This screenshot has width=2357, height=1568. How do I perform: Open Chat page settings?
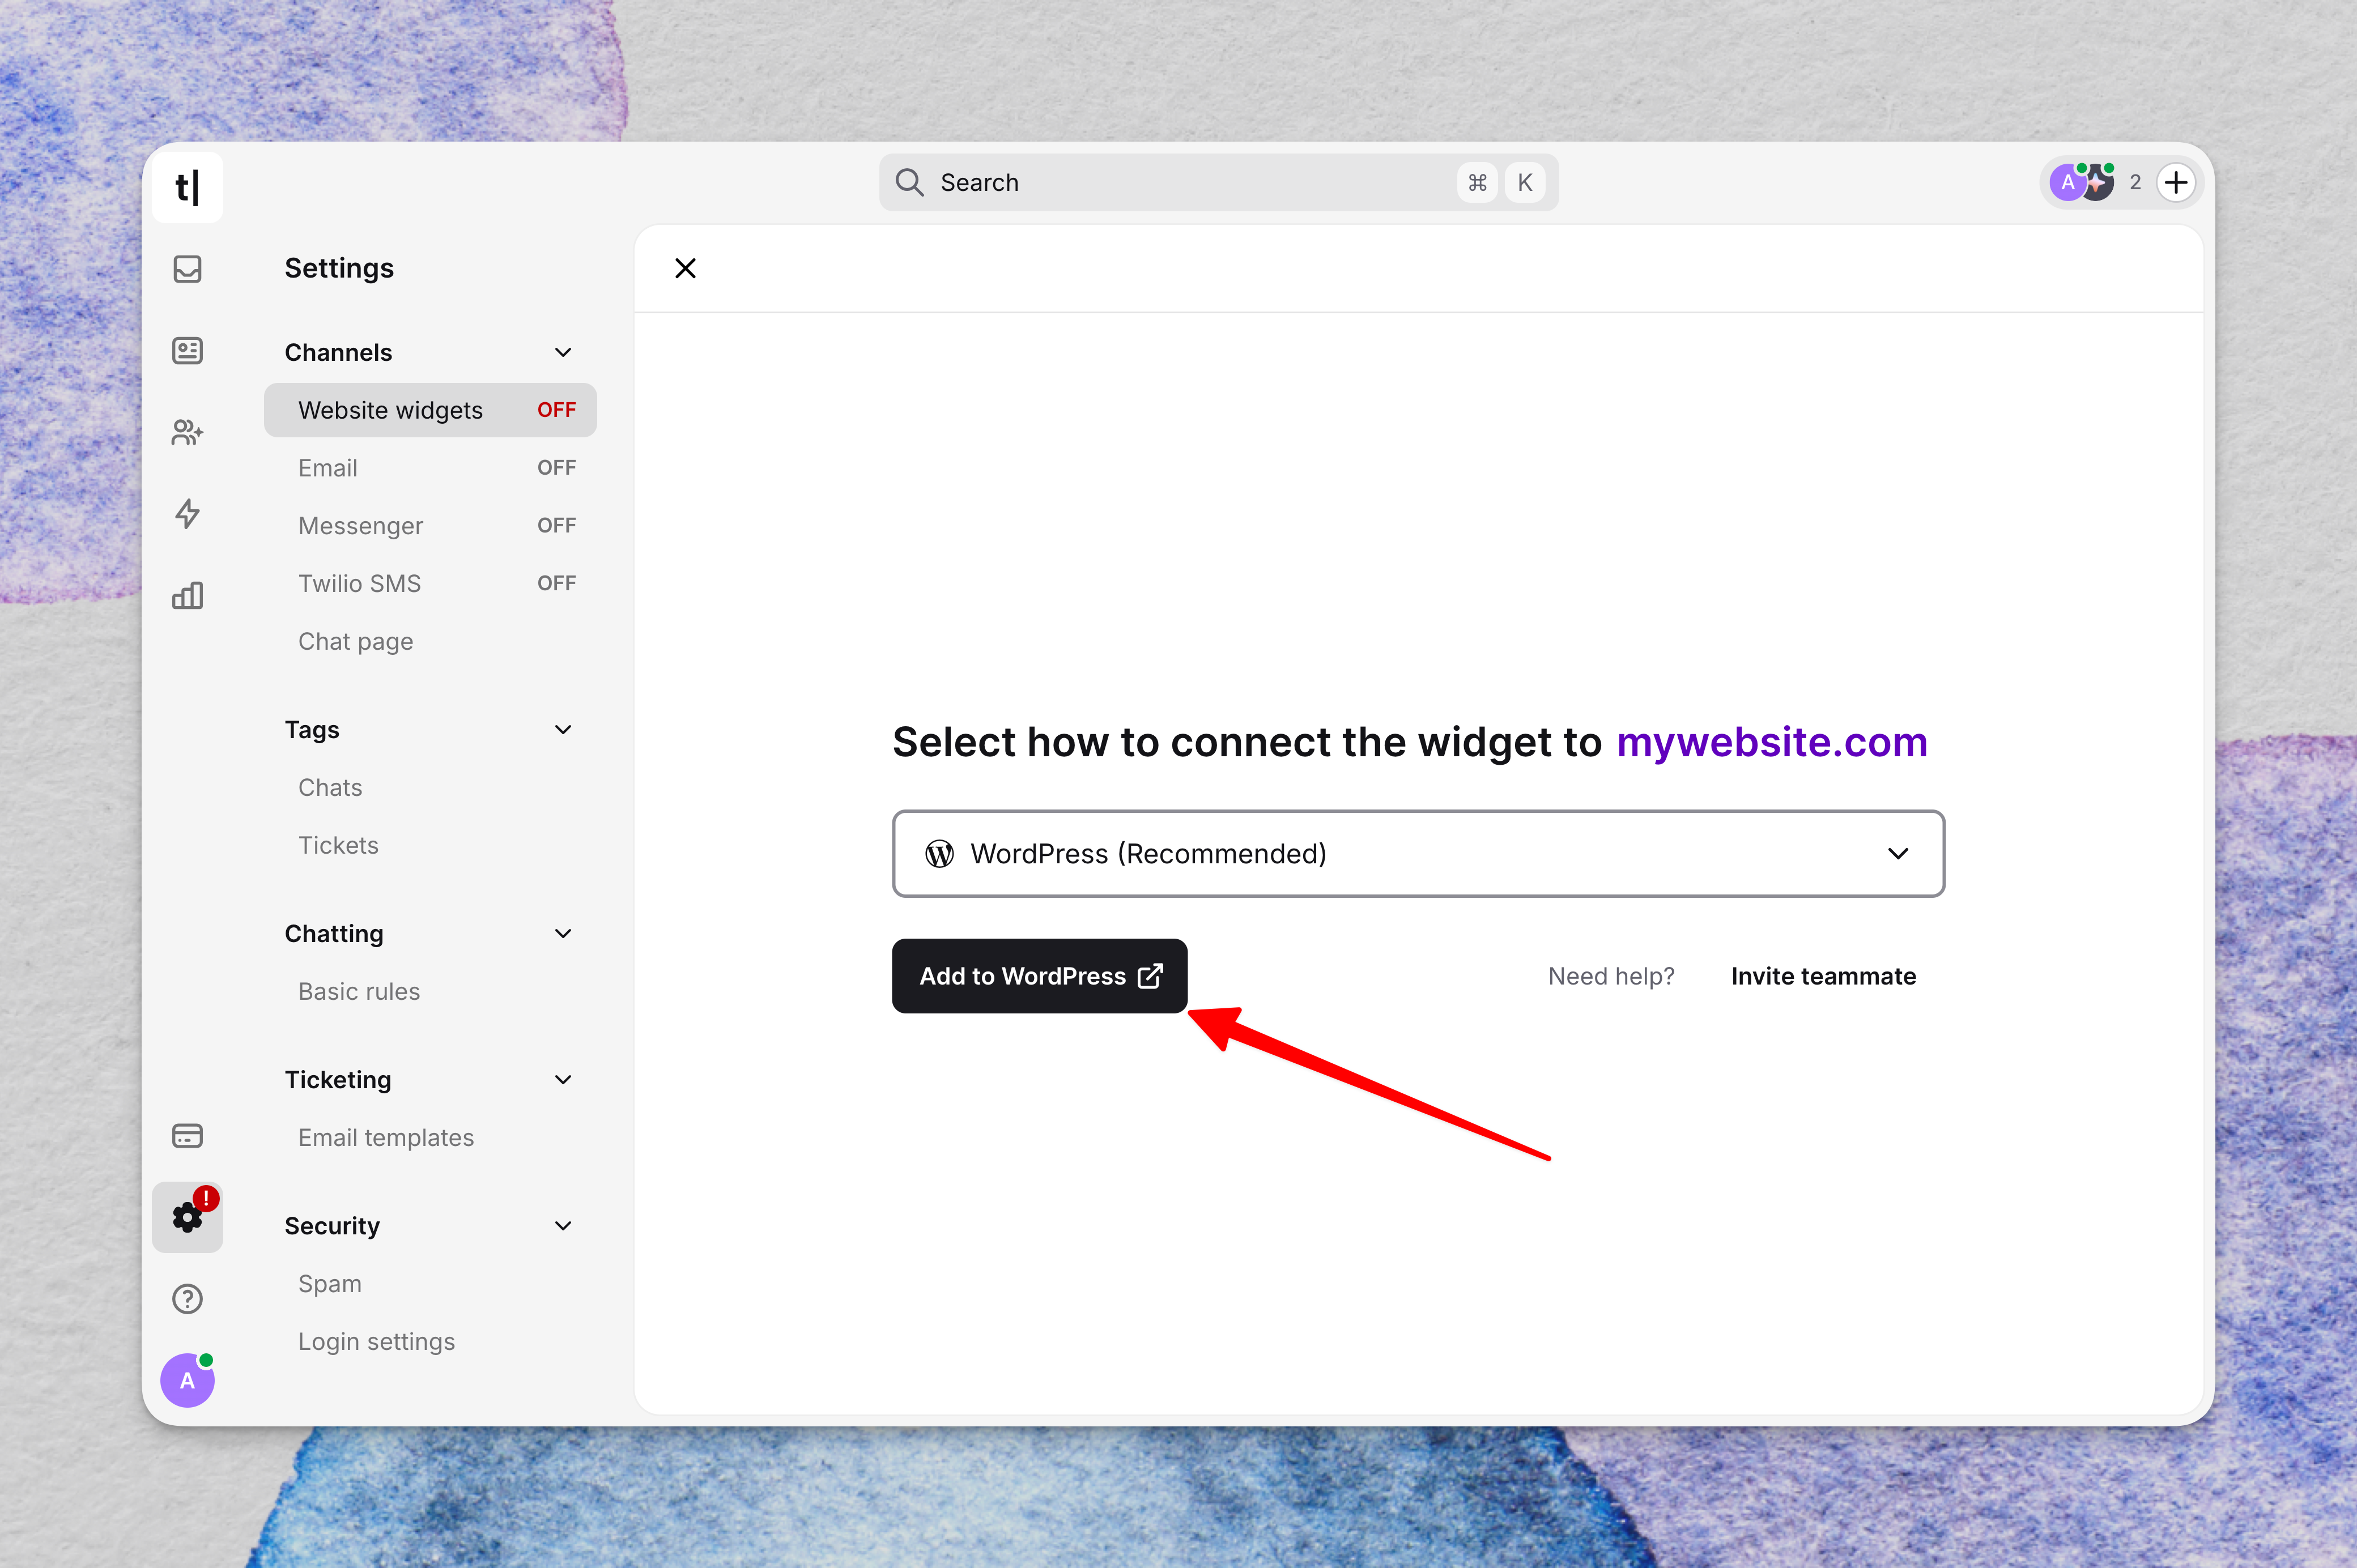pos(430,642)
